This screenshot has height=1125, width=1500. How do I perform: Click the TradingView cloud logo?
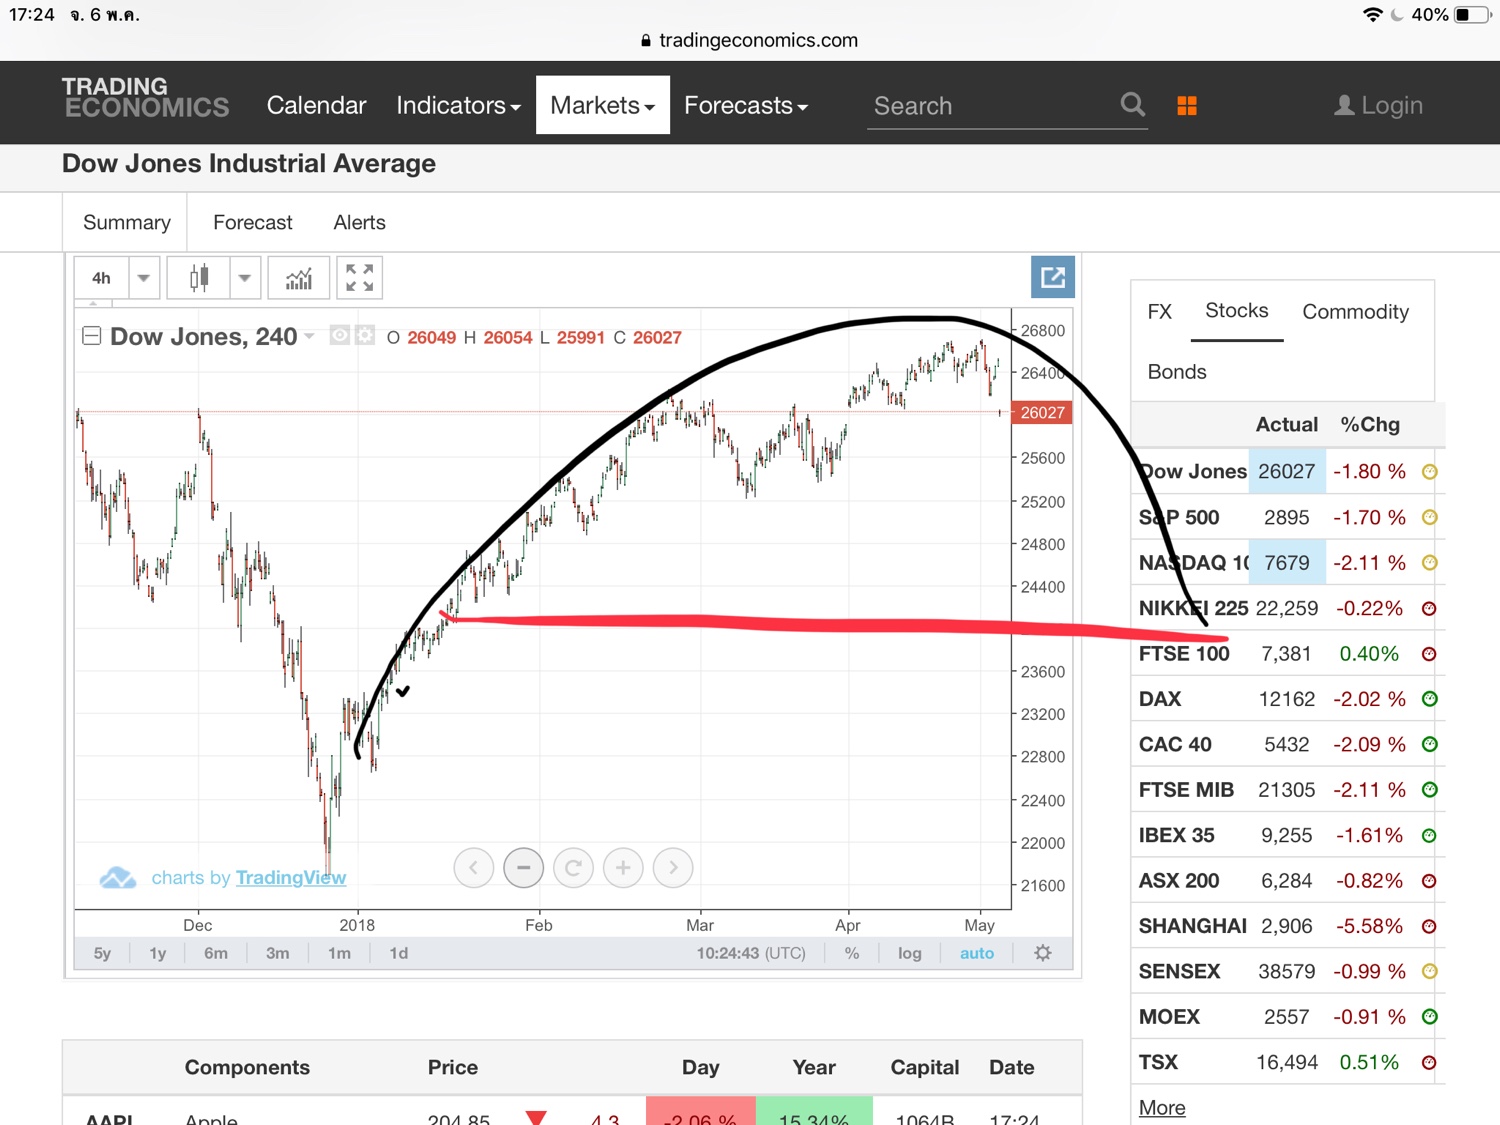click(118, 878)
